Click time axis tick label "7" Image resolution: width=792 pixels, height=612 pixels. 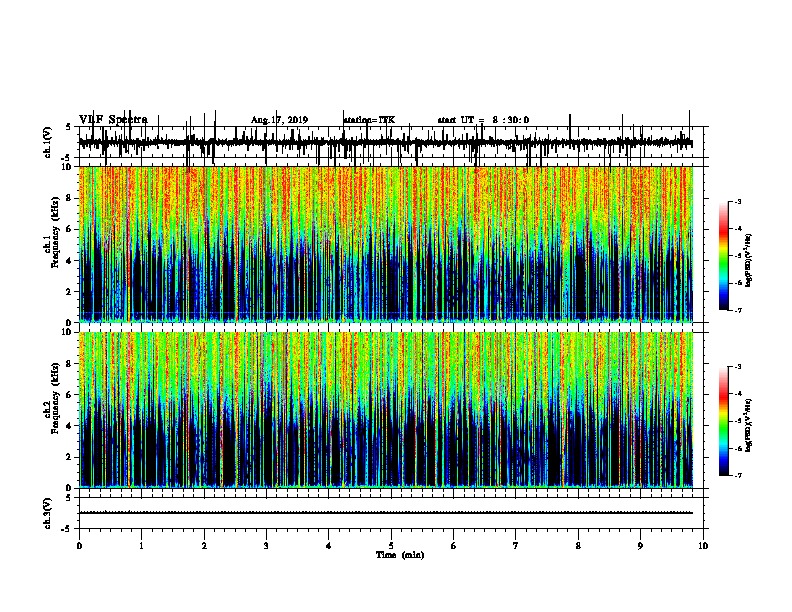(x=516, y=546)
